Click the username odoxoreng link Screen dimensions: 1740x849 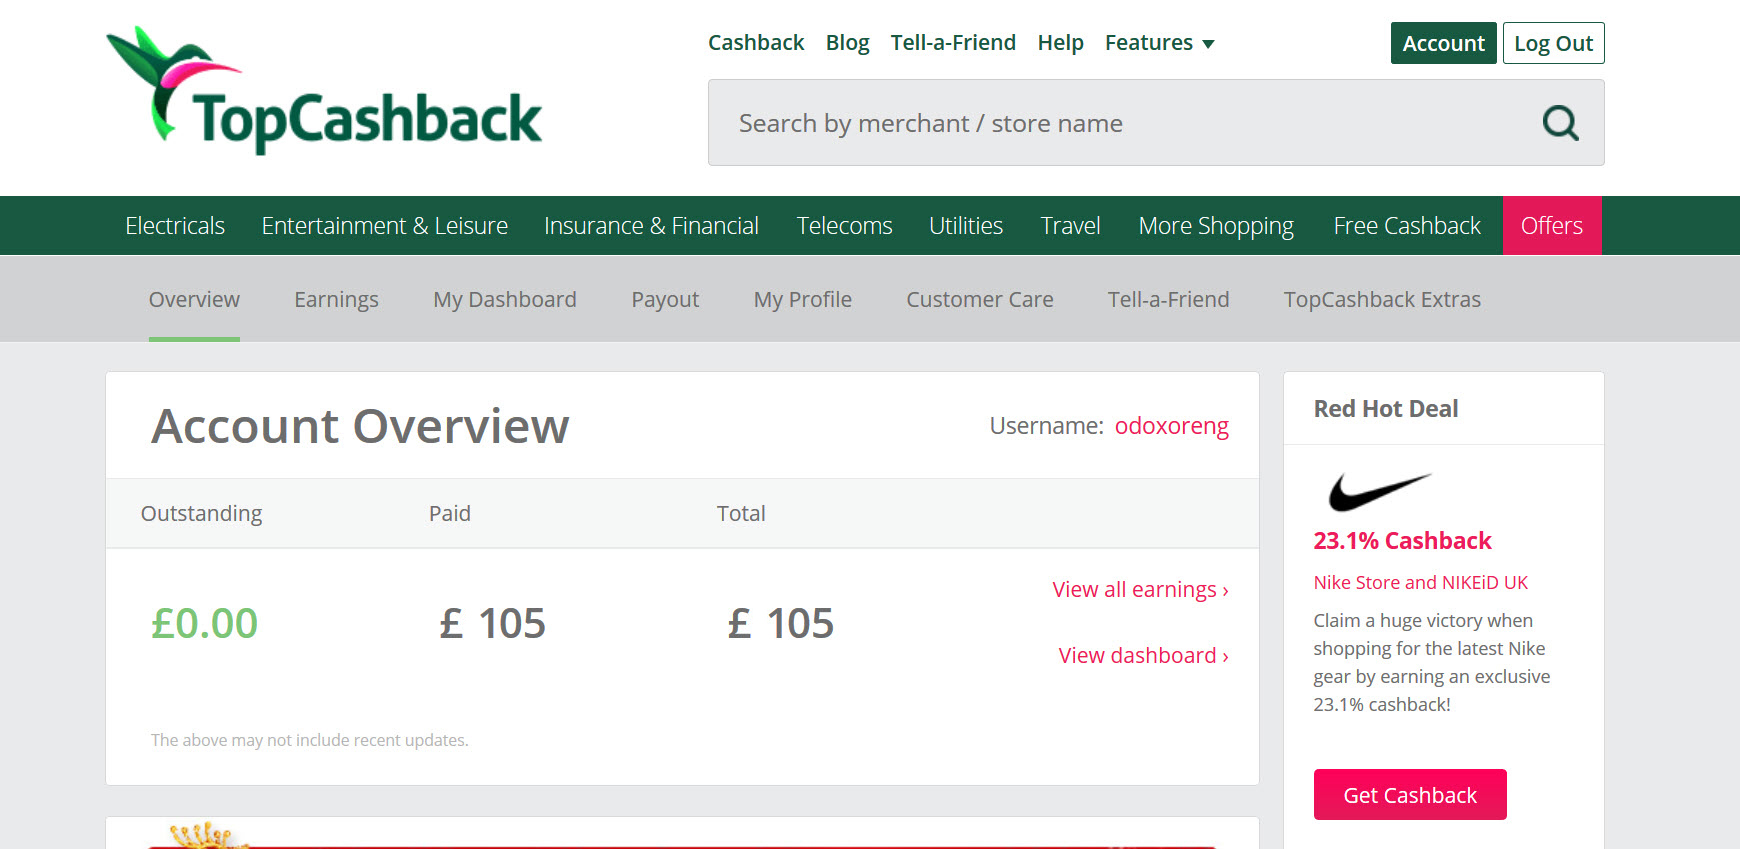1171,426
